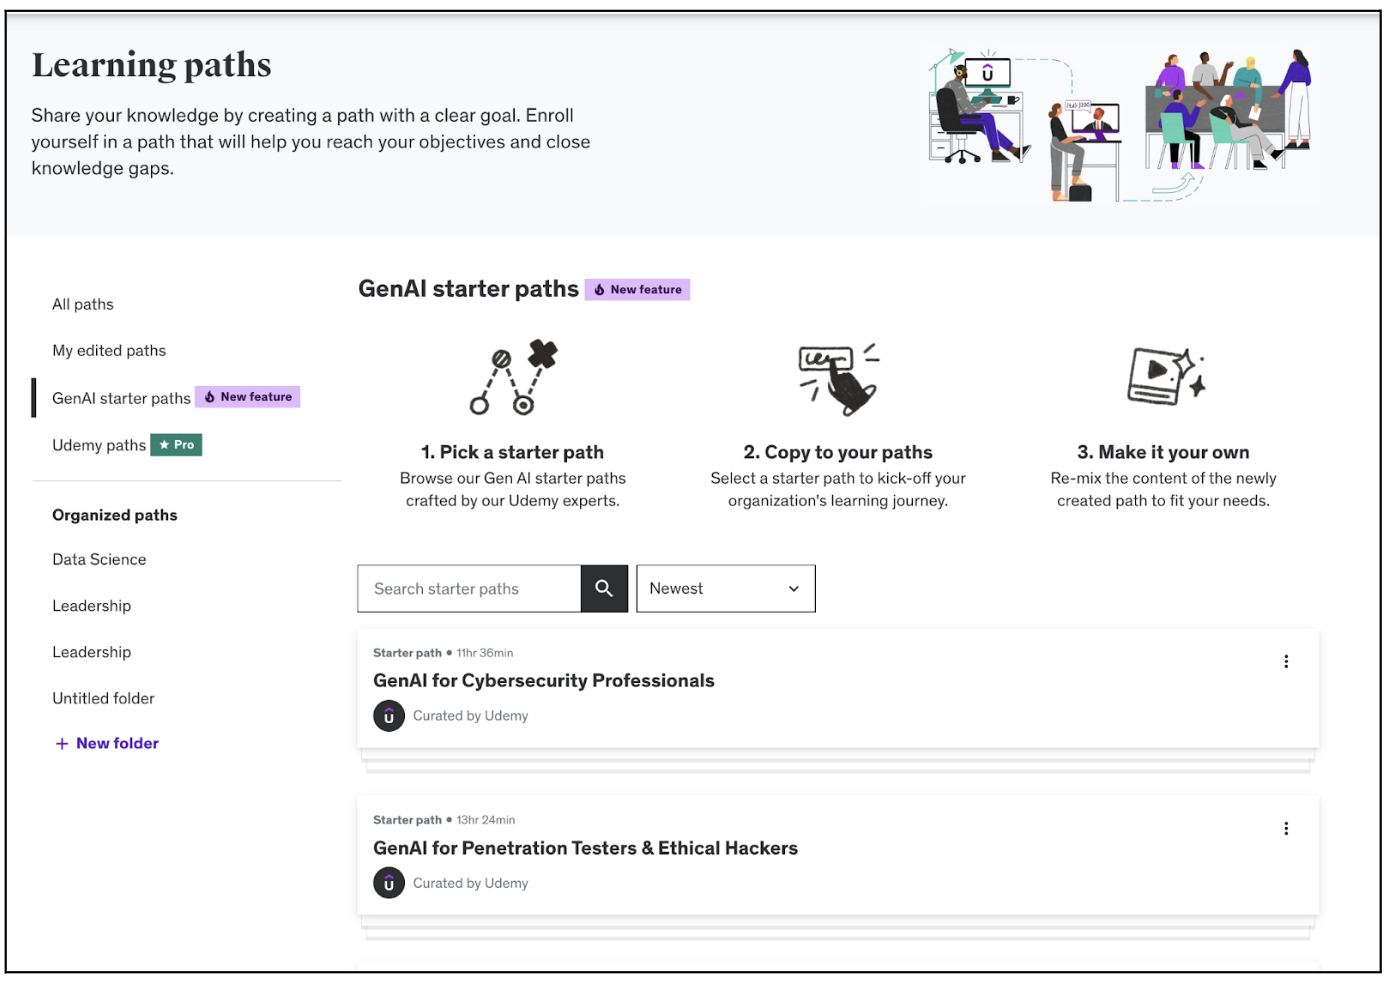Click the plus icon beside New folder

62,744
